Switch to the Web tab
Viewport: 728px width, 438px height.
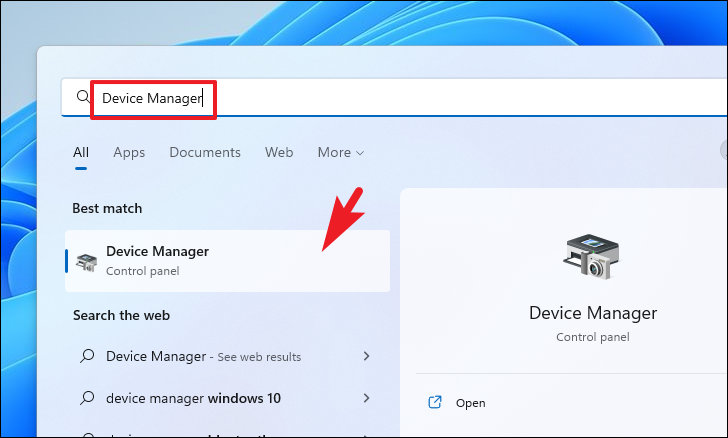(279, 152)
